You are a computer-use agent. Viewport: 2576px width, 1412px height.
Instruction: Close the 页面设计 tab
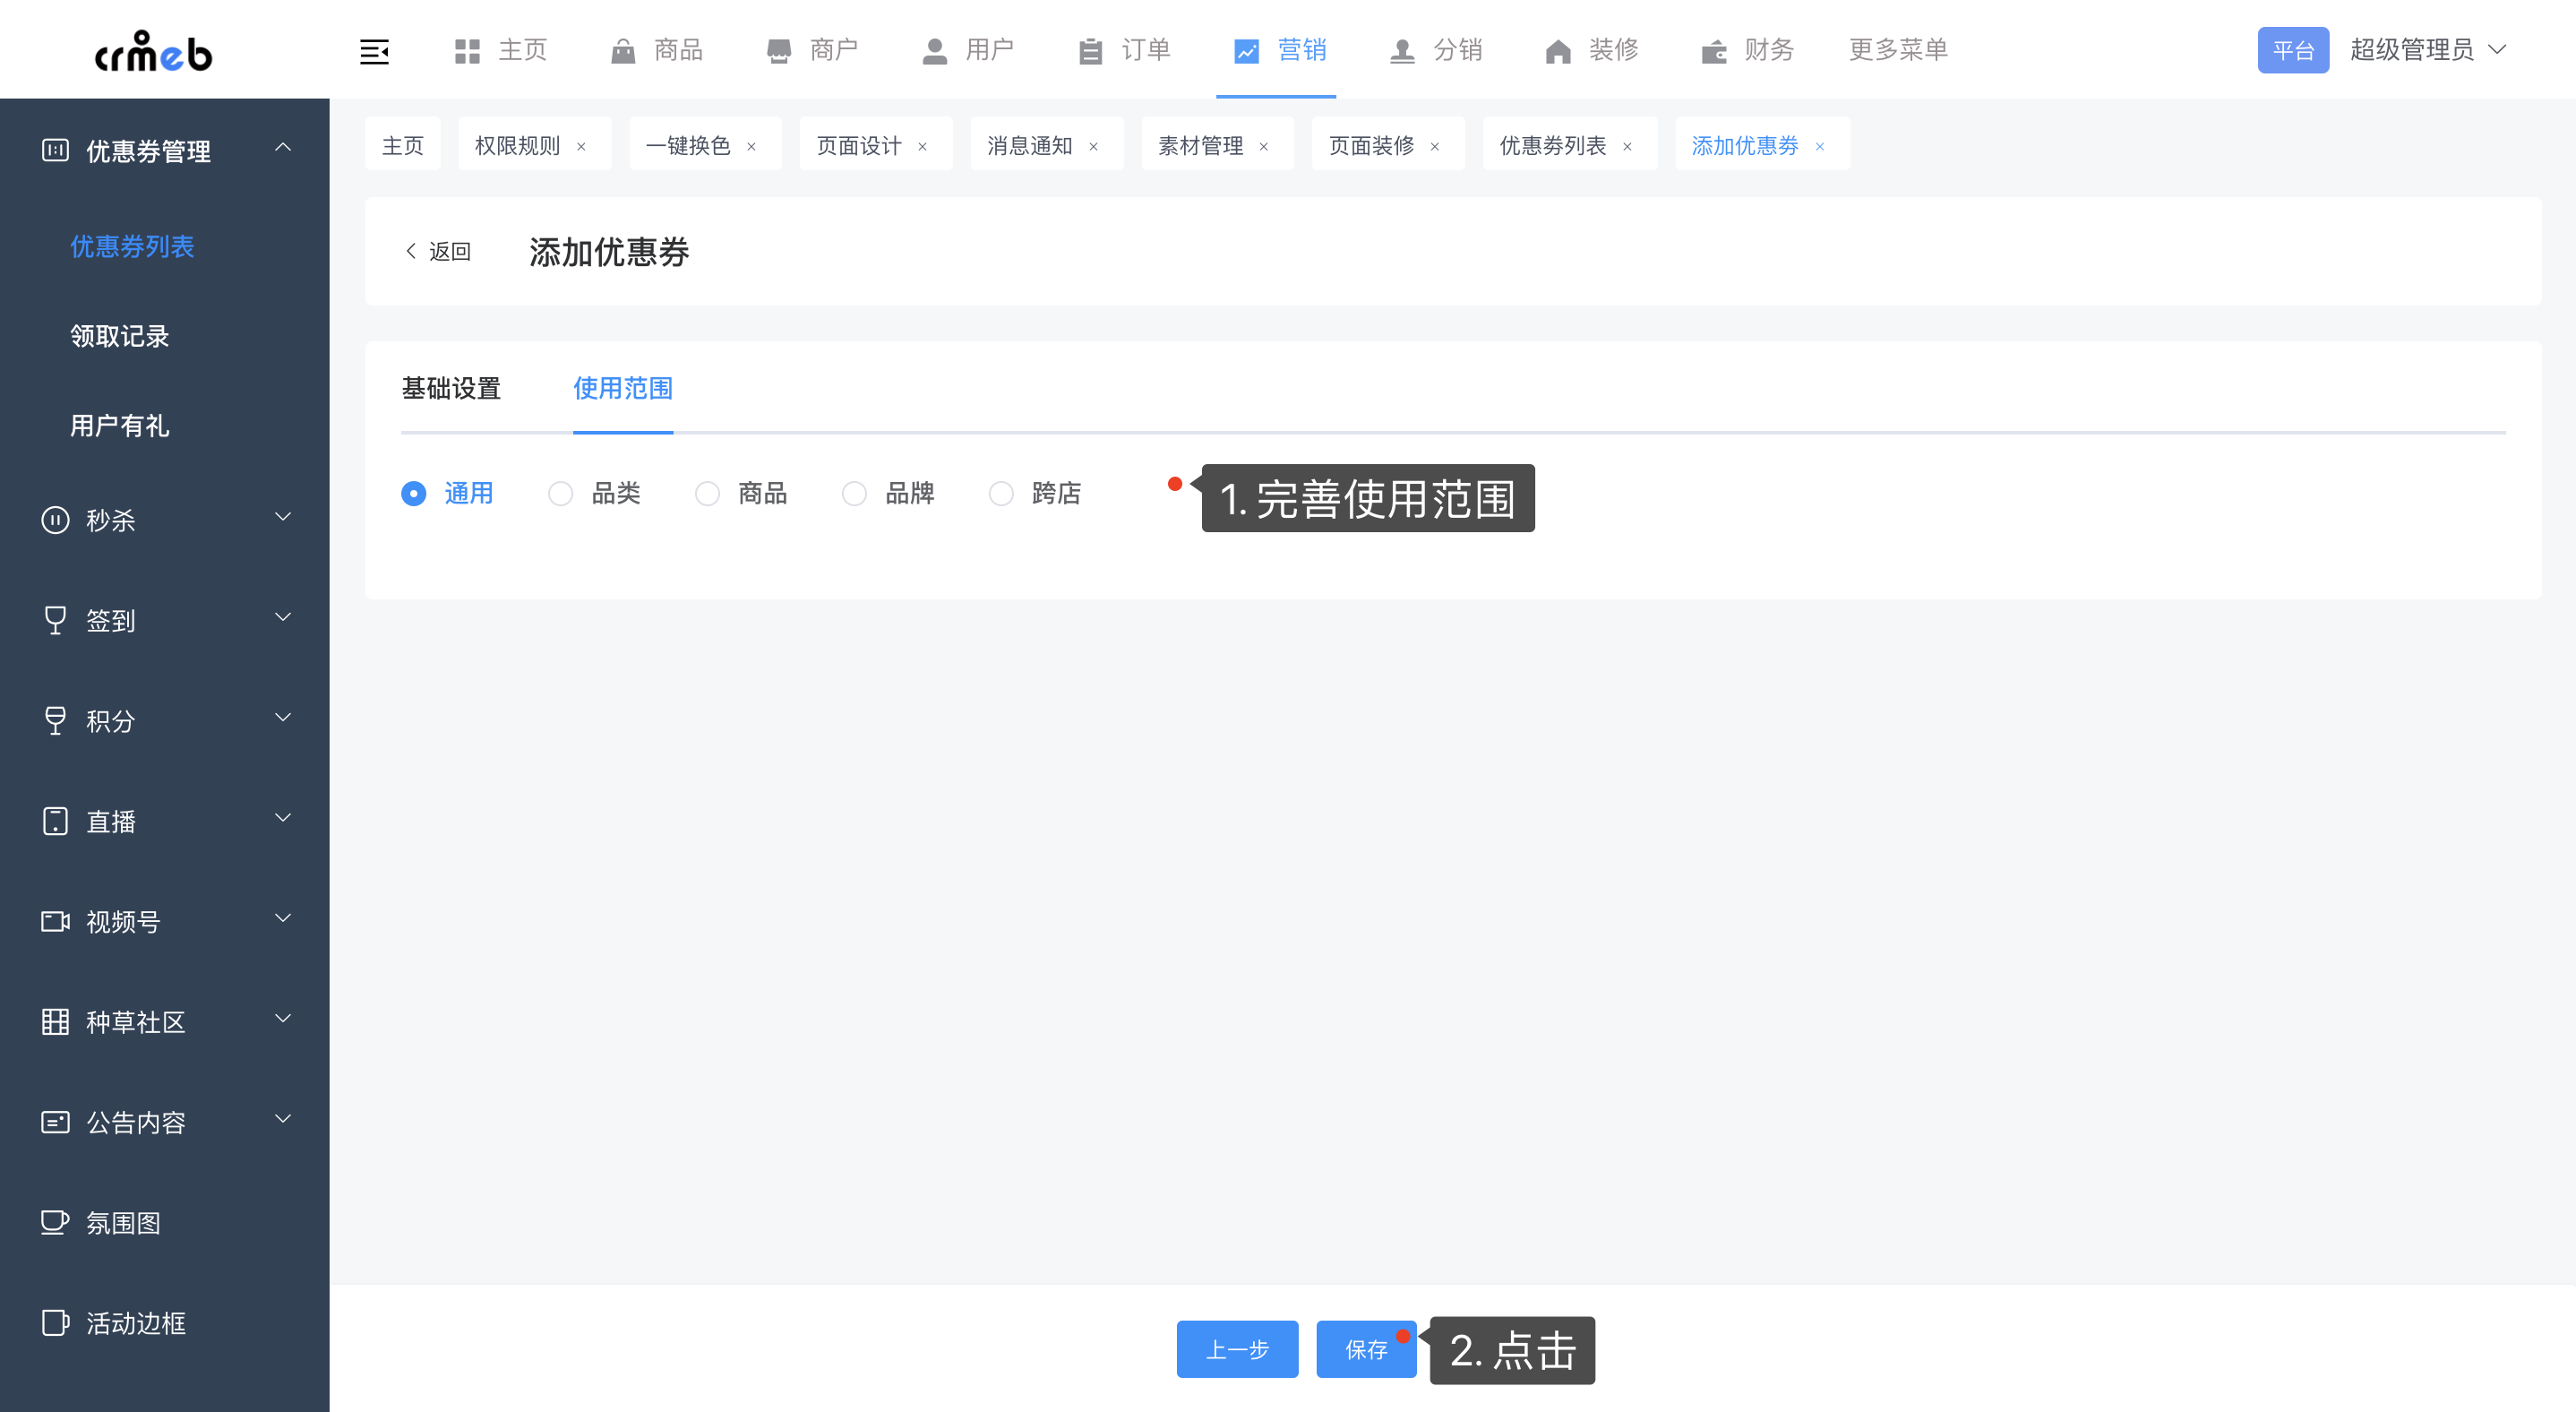922,146
